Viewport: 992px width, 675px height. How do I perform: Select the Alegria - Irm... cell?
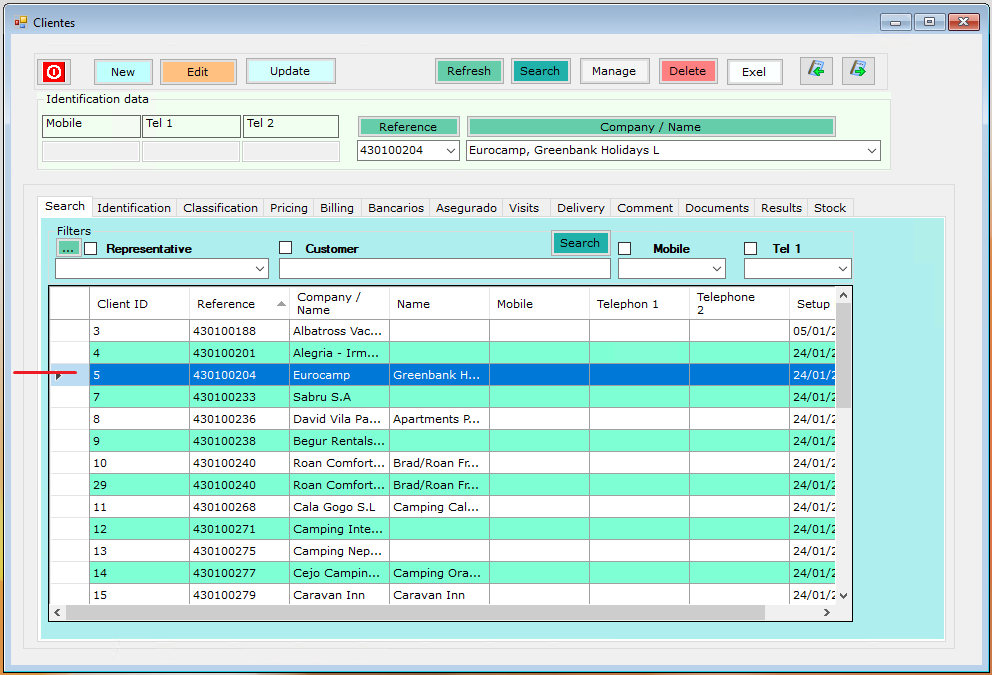click(x=339, y=353)
